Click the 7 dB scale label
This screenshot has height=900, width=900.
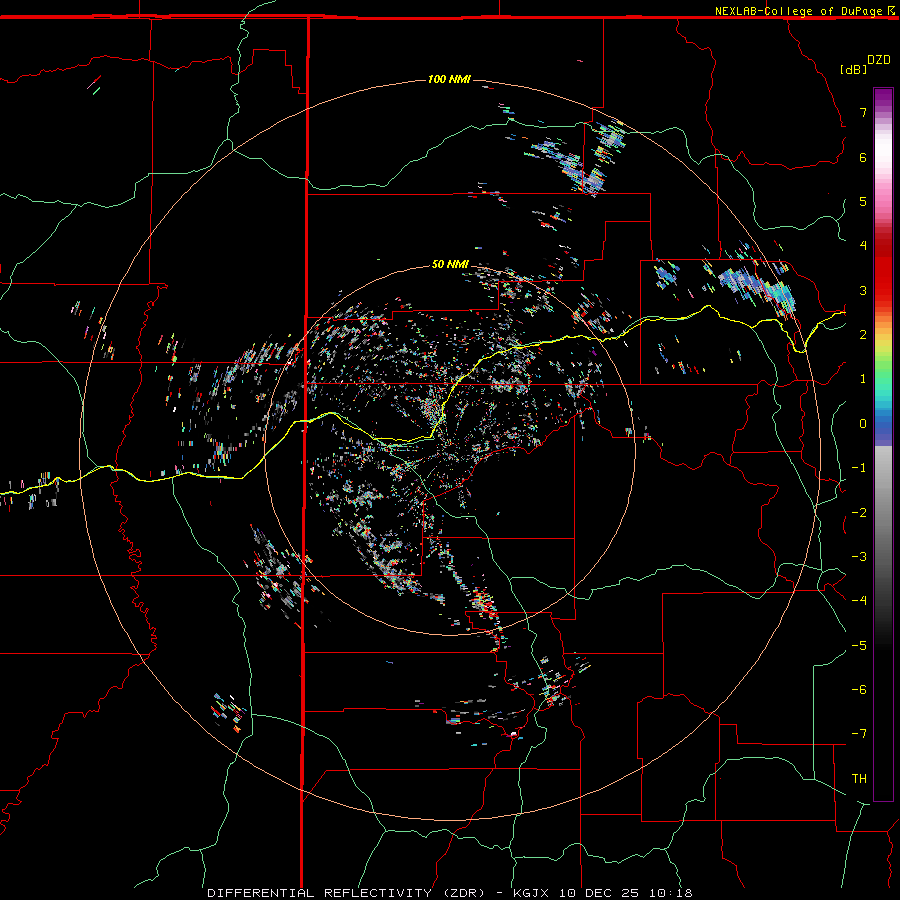tap(863, 112)
